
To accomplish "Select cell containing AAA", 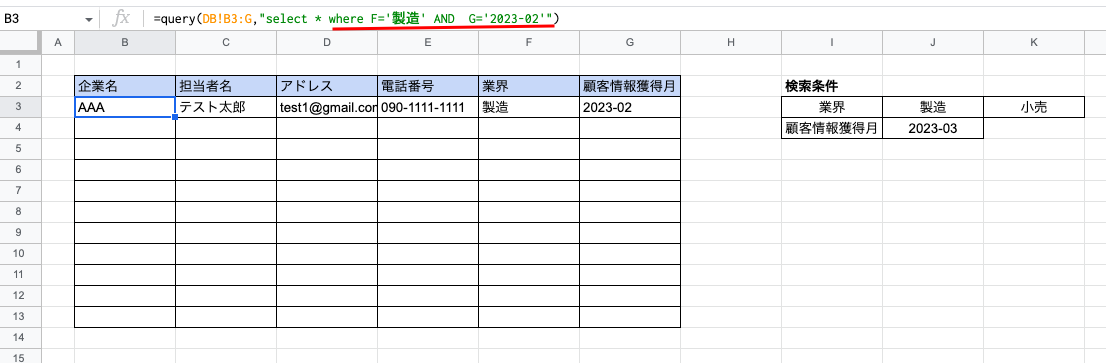I will (x=125, y=107).
